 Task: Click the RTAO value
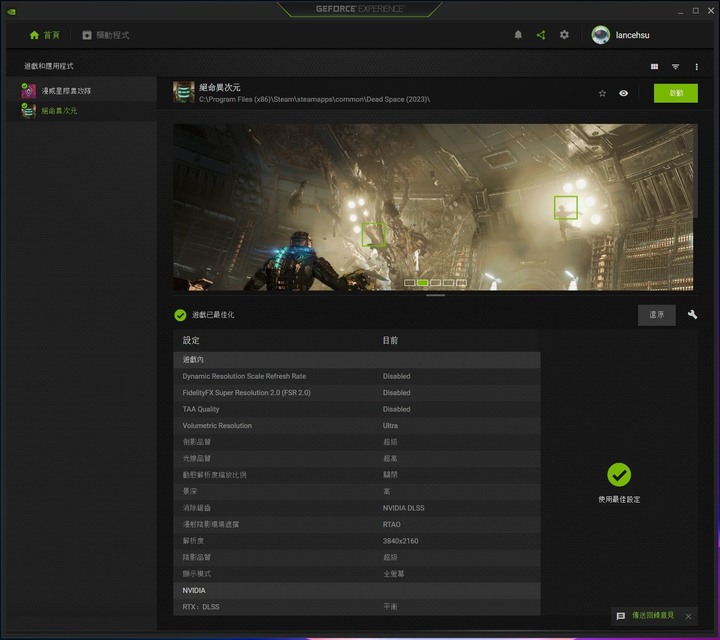(392, 524)
